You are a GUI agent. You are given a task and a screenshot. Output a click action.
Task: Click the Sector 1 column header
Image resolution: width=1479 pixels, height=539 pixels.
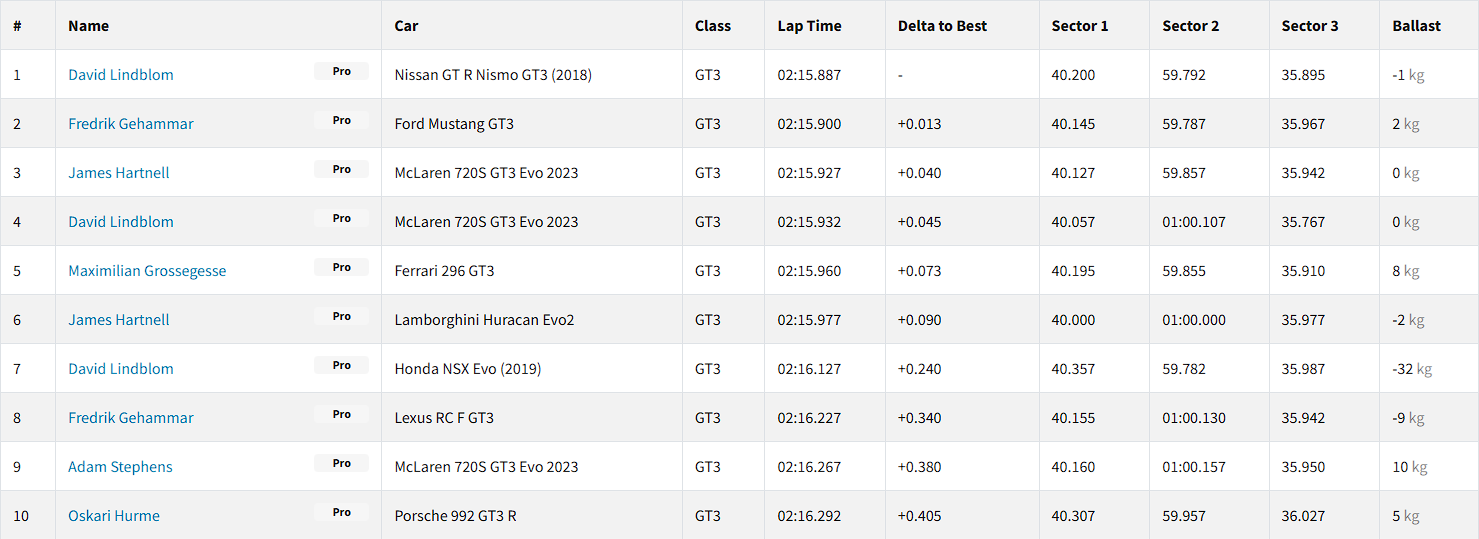1079,26
